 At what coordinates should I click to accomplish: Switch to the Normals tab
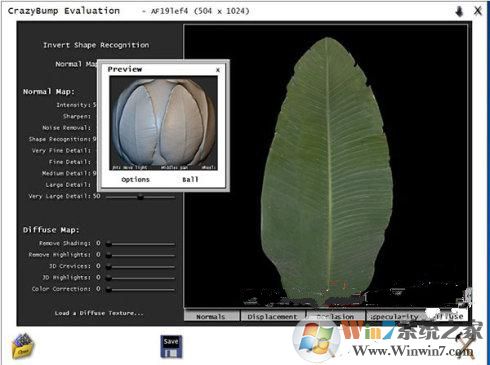click(211, 316)
